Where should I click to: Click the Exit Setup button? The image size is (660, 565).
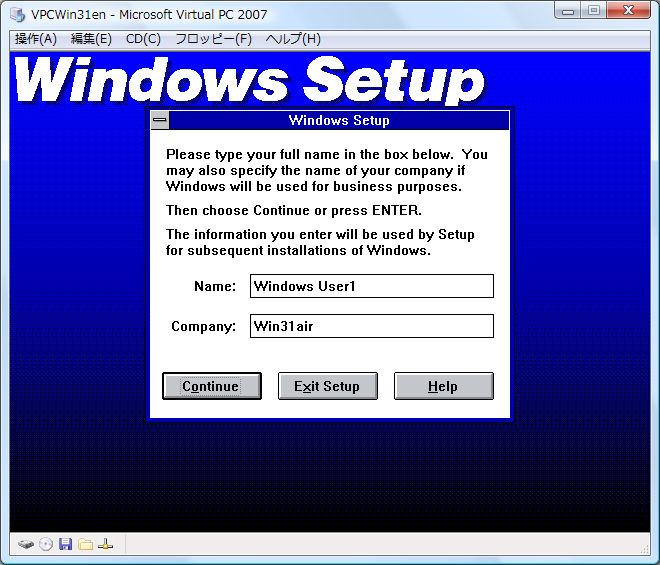coord(327,386)
